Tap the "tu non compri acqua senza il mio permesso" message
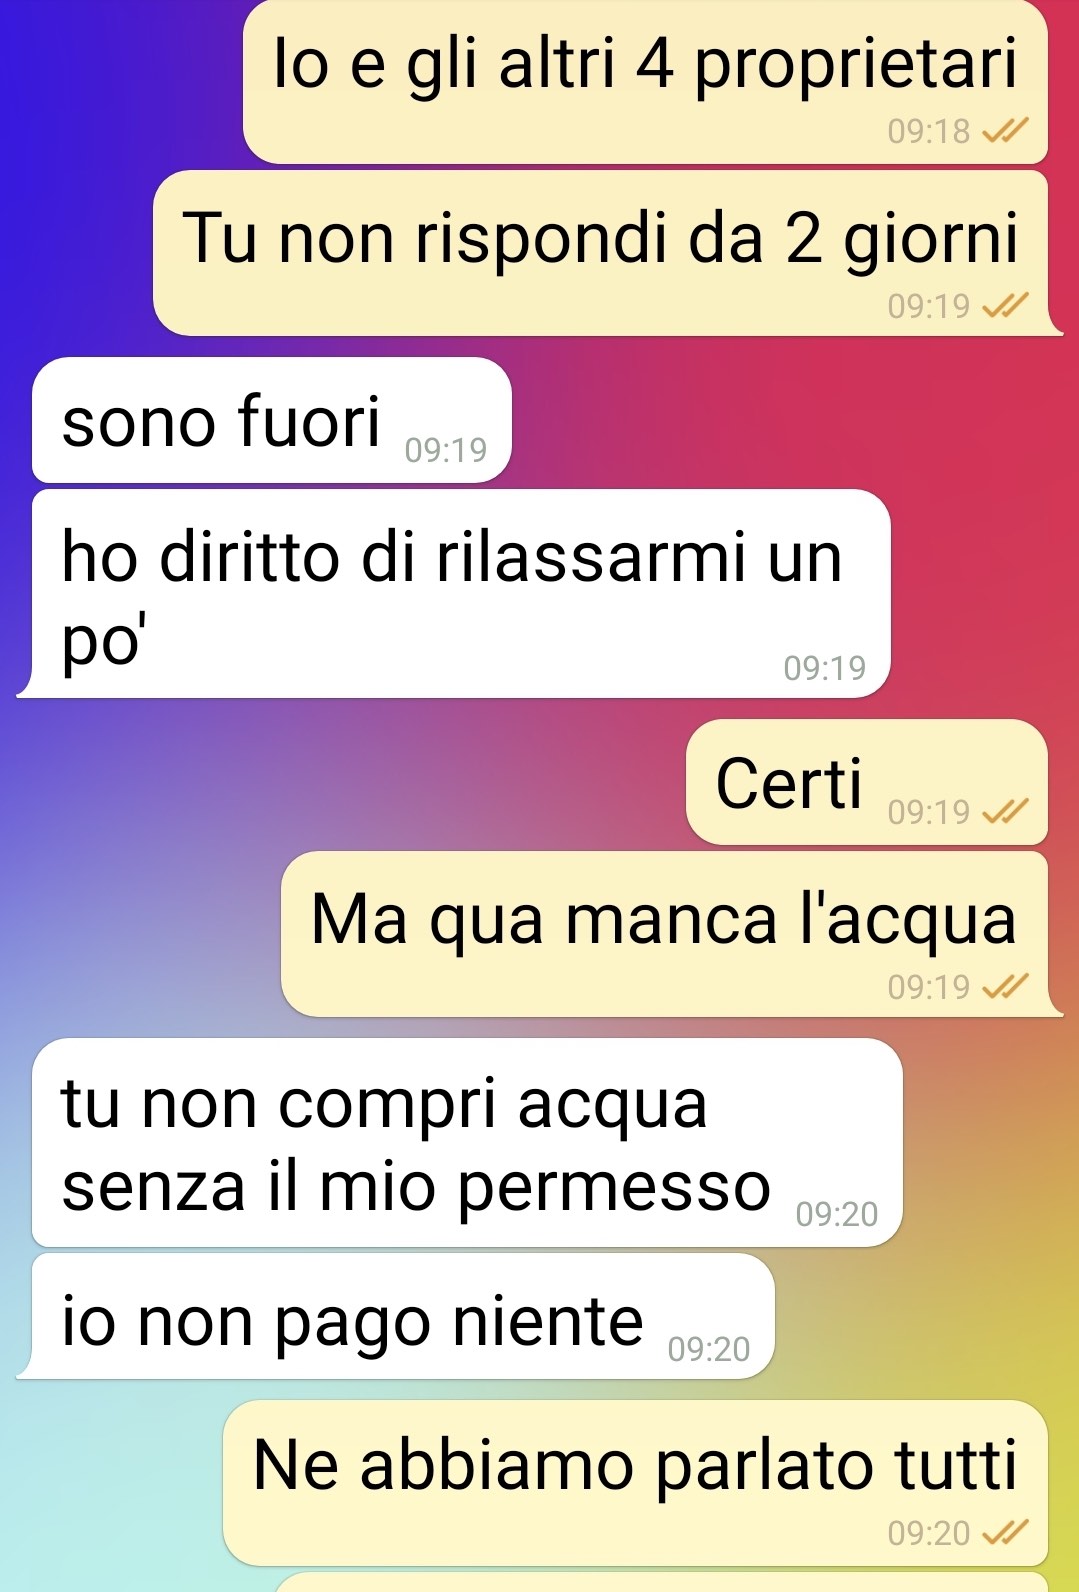The image size is (1079, 1592). (x=467, y=1143)
